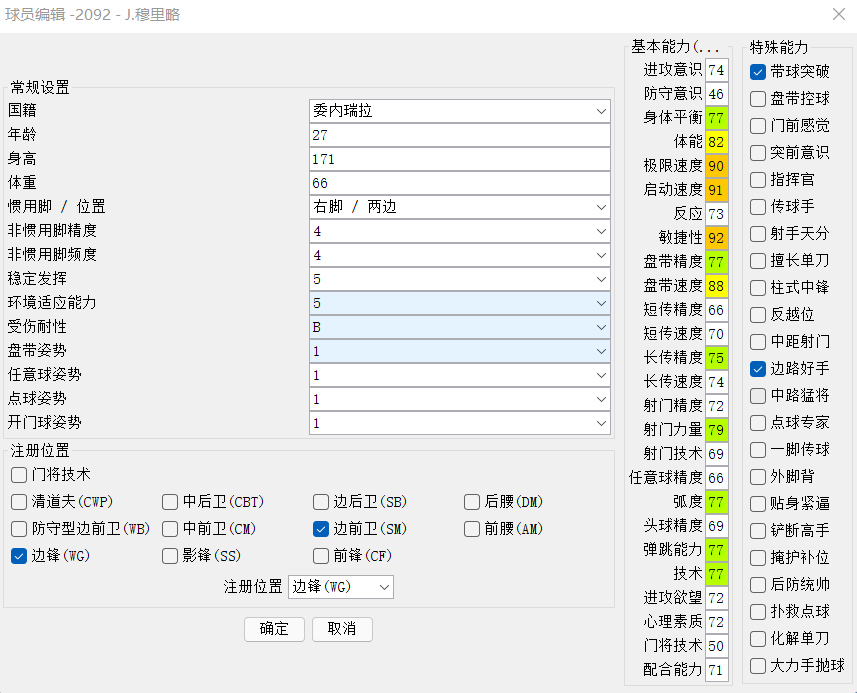Open the 非惯用脚频度 dropdown
The height and width of the screenshot is (693, 857).
point(460,255)
